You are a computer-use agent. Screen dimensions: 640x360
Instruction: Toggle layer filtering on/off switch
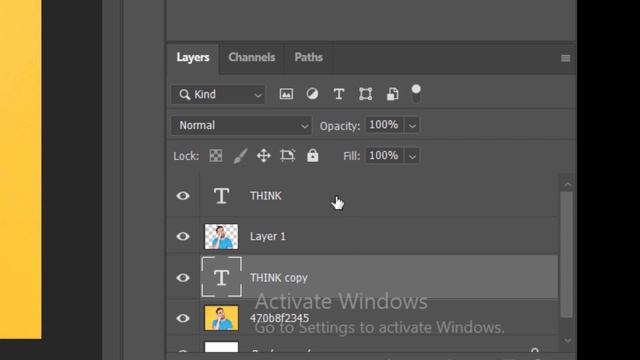416,93
